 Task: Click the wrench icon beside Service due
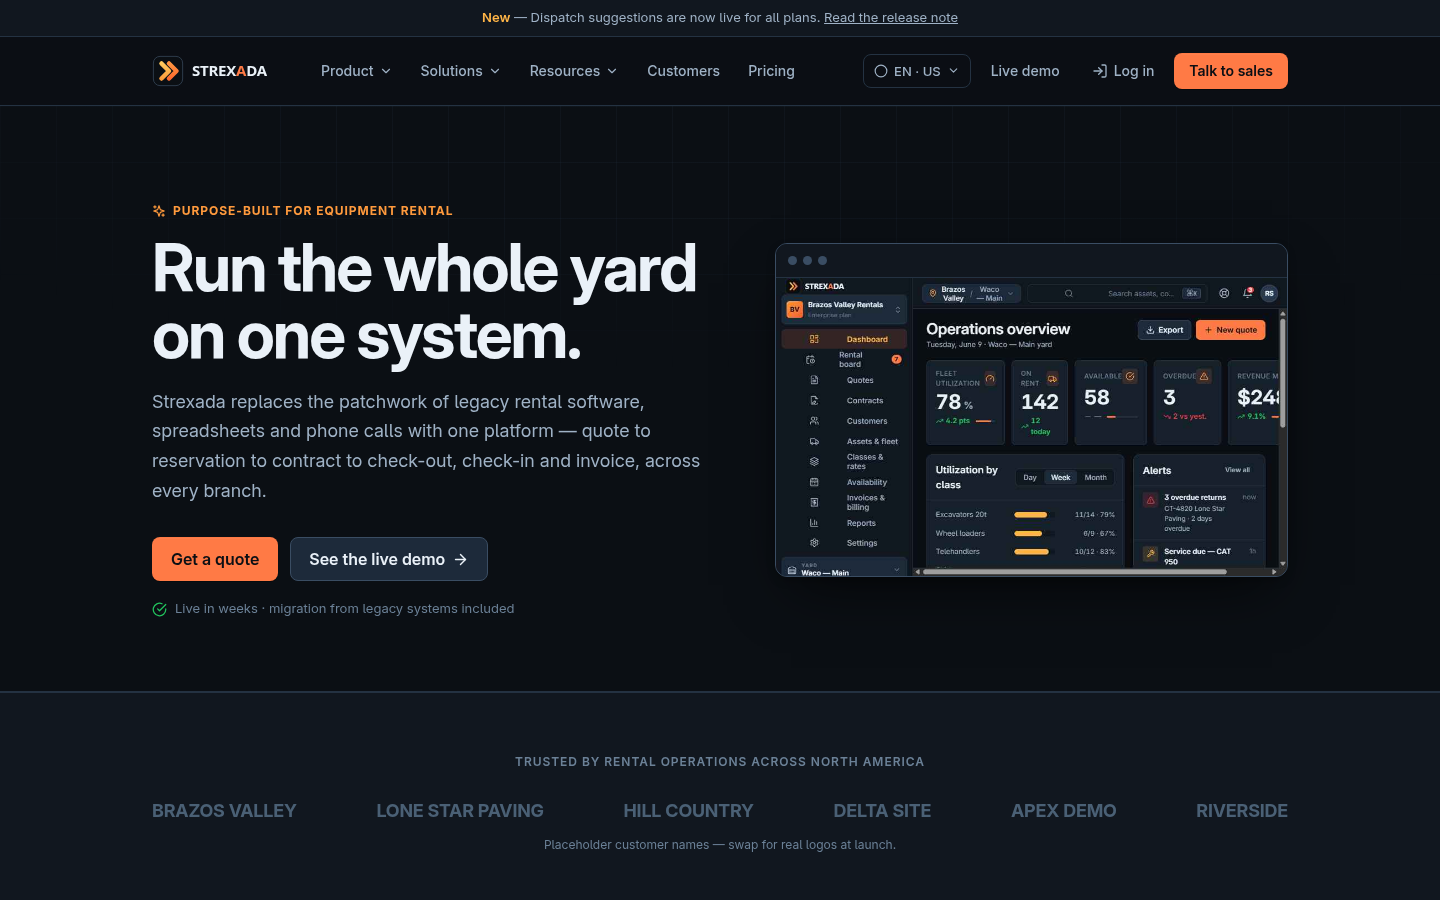click(x=1151, y=554)
